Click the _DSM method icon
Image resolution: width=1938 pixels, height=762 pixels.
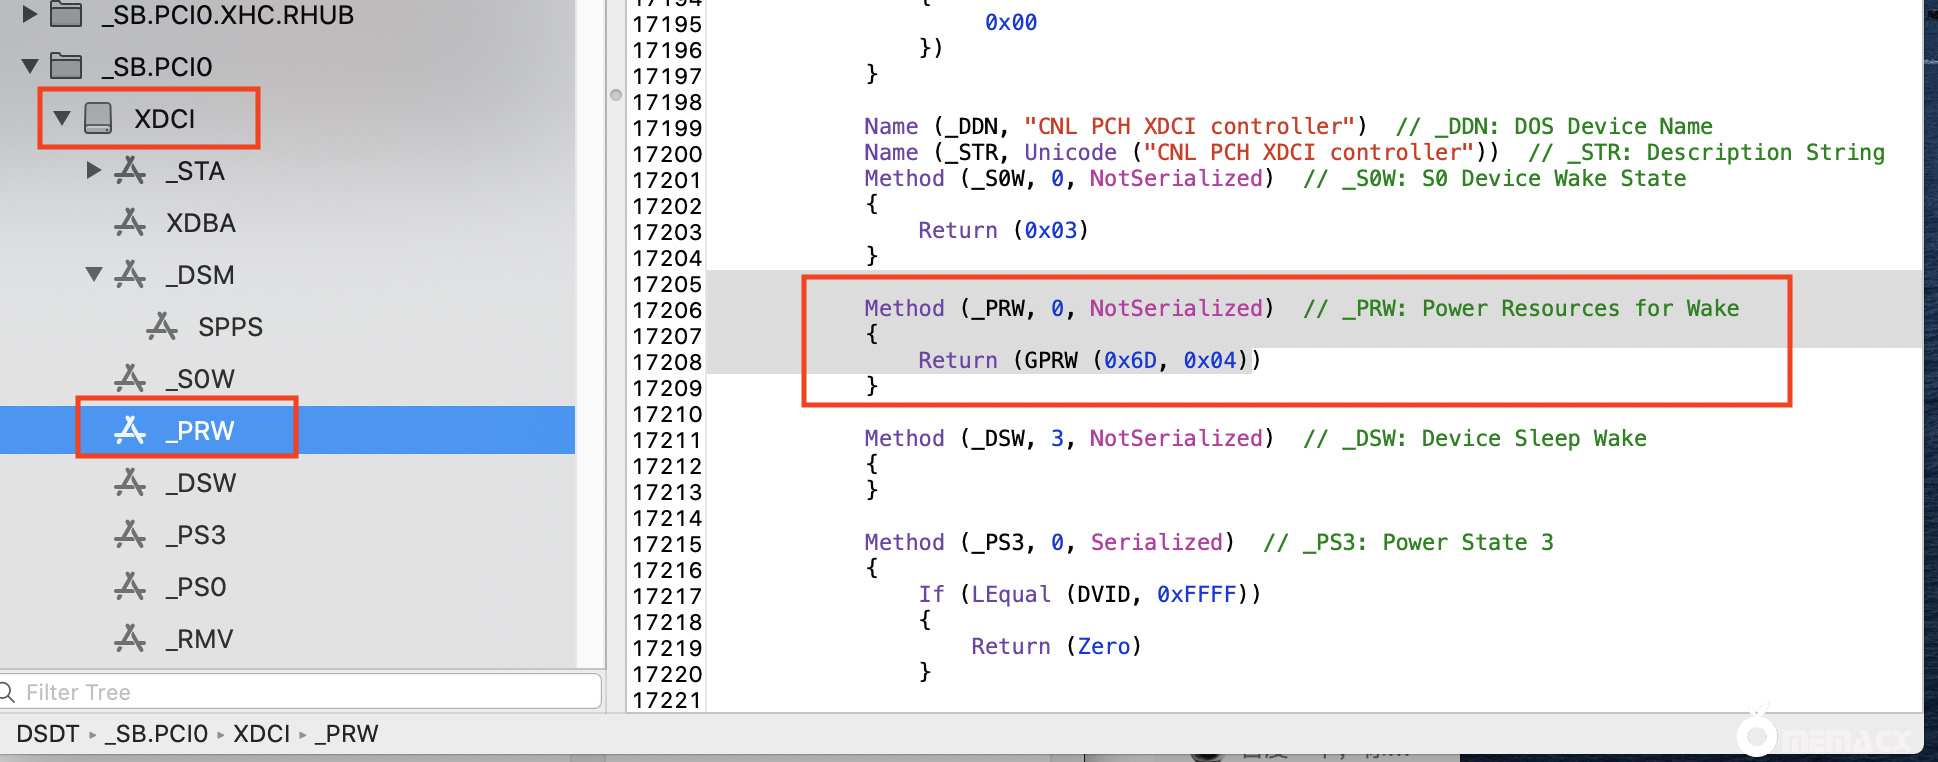click(x=130, y=275)
